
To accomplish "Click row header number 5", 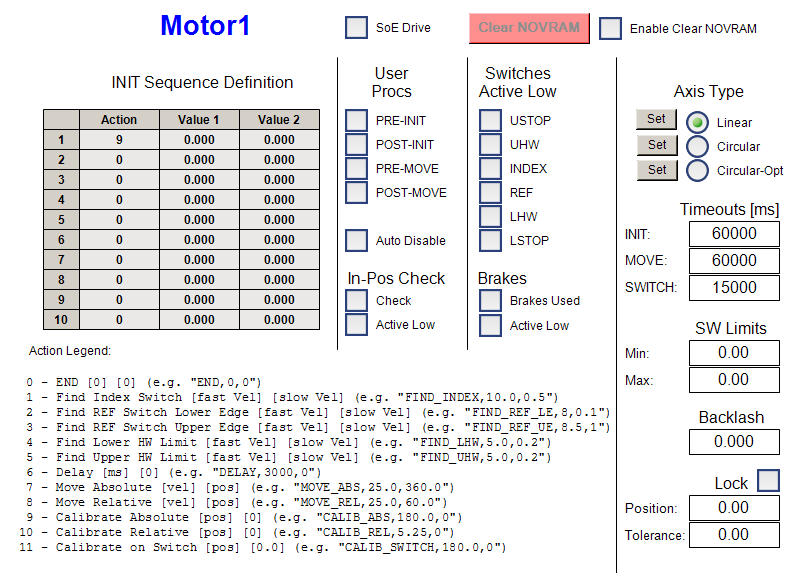I will (x=61, y=220).
